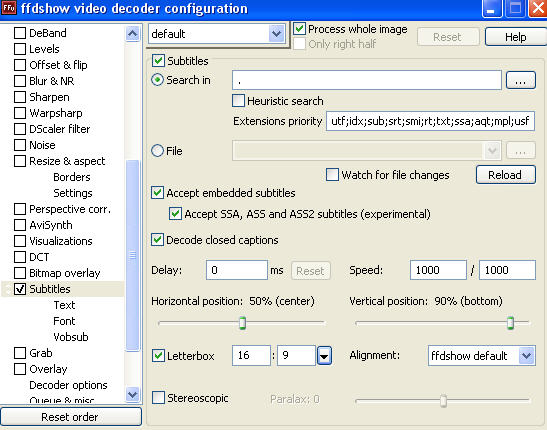The height and width of the screenshot is (430, 547).
Task: Uncheck the Letterbox checkbox
Action: point(158,356)
